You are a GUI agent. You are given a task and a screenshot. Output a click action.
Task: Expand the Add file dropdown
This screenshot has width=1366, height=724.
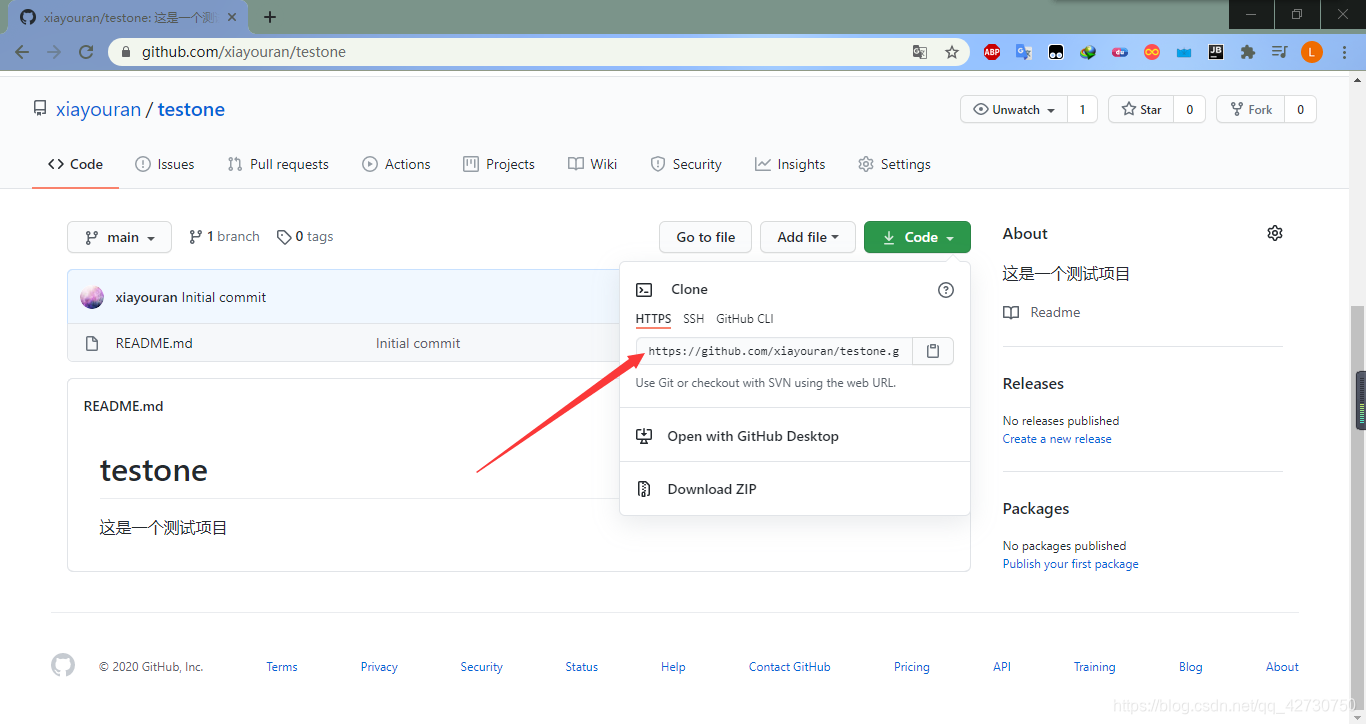click(x=808, y=237)
